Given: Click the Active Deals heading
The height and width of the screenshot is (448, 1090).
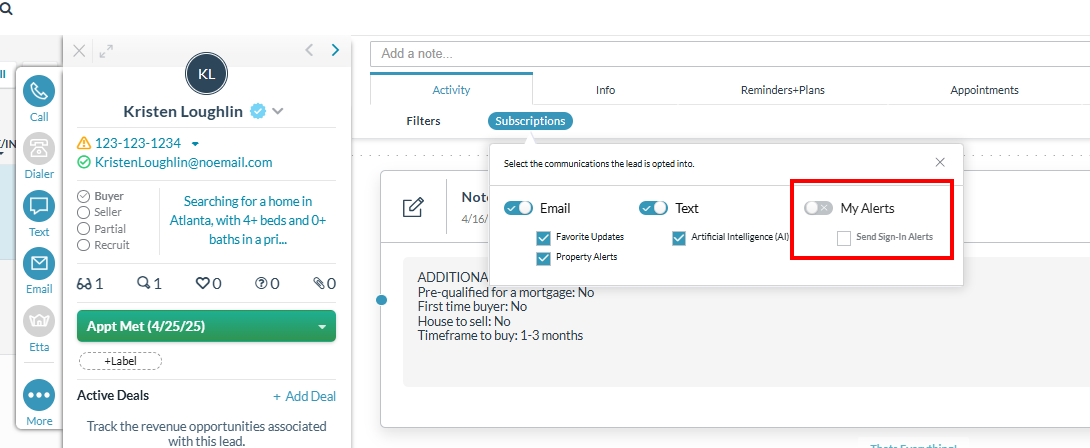Looking at the screenshot, I should point(113,395).
